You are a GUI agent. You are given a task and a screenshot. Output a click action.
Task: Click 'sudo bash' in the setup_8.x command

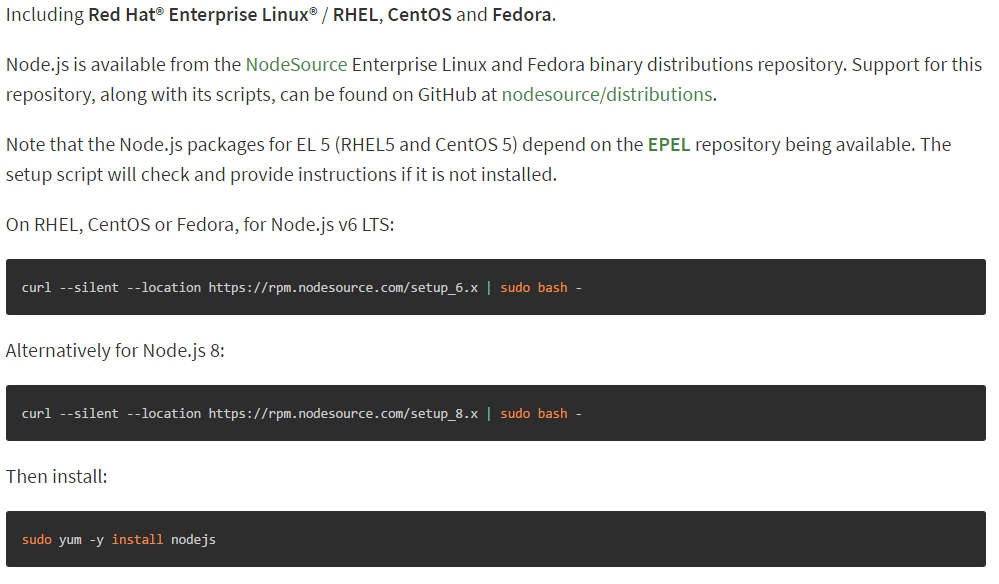(534, 414)
